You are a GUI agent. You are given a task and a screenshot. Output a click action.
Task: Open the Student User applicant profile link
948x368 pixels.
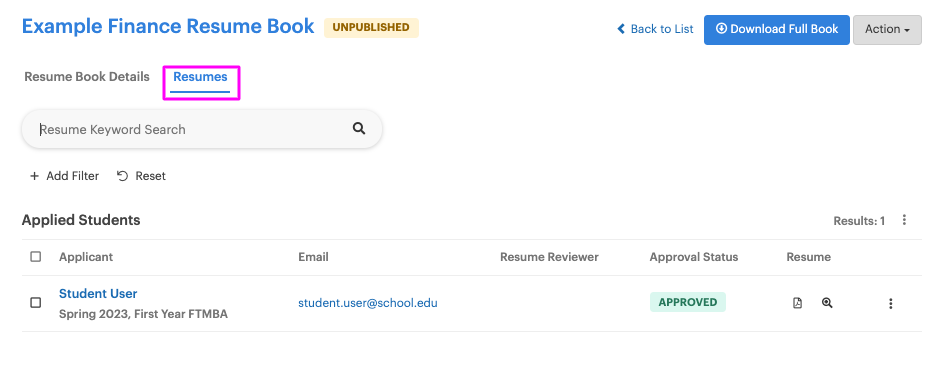[x=98, y=293]
